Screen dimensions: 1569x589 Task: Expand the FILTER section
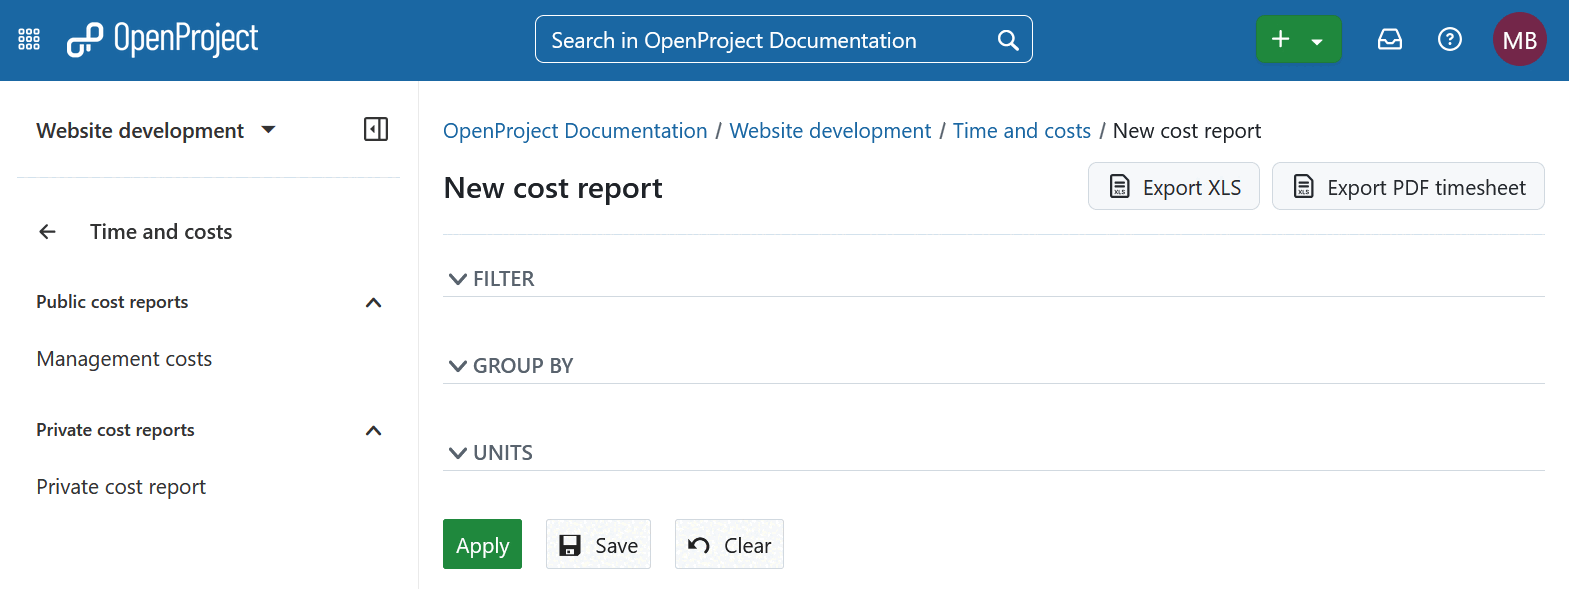492,279
